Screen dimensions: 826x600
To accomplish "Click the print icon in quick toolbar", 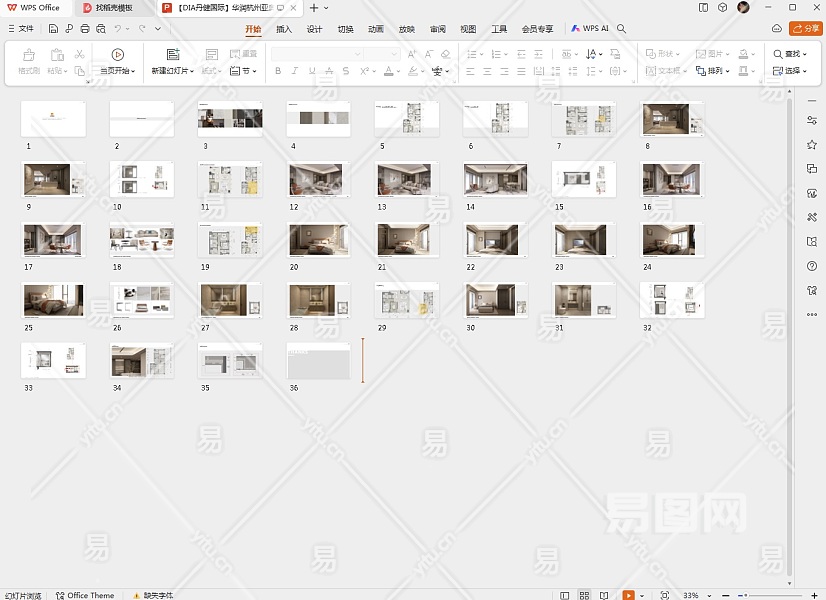I will (x=85, y=29).
